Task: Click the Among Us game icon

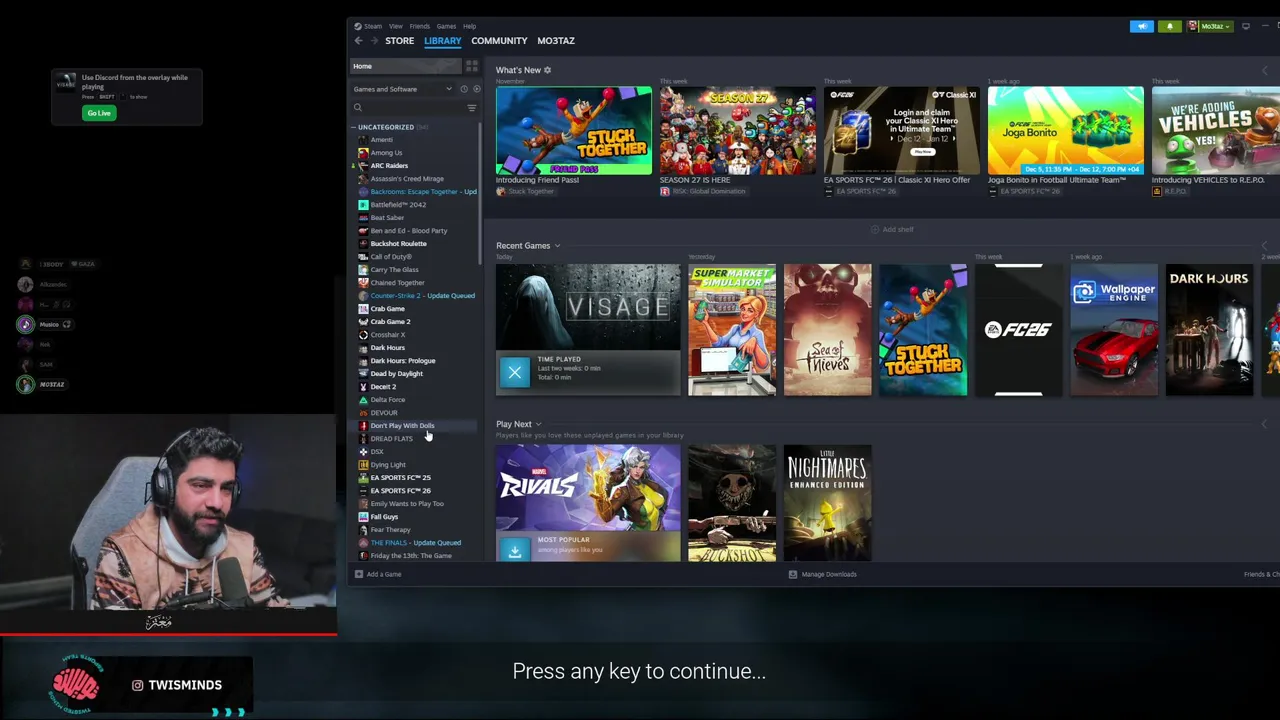Action: (x=363, y=153)
